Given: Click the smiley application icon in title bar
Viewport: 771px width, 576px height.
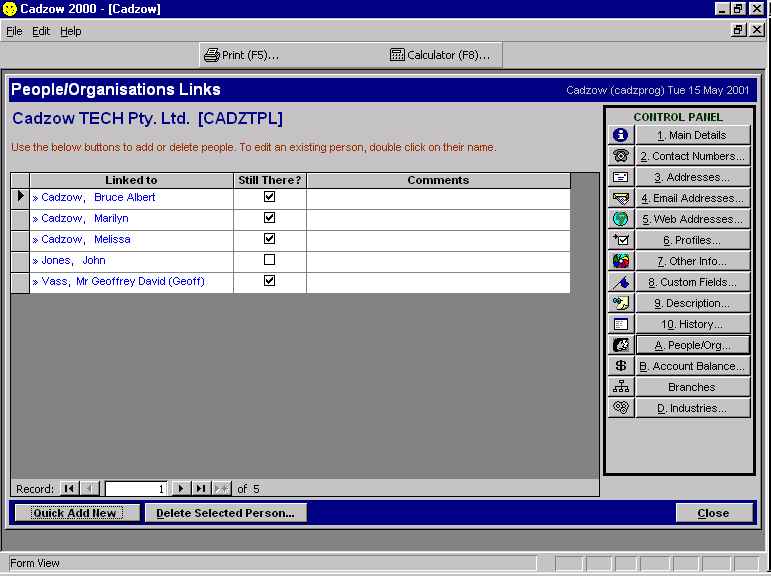Looking at the screenshot, I should coord(9,9).
